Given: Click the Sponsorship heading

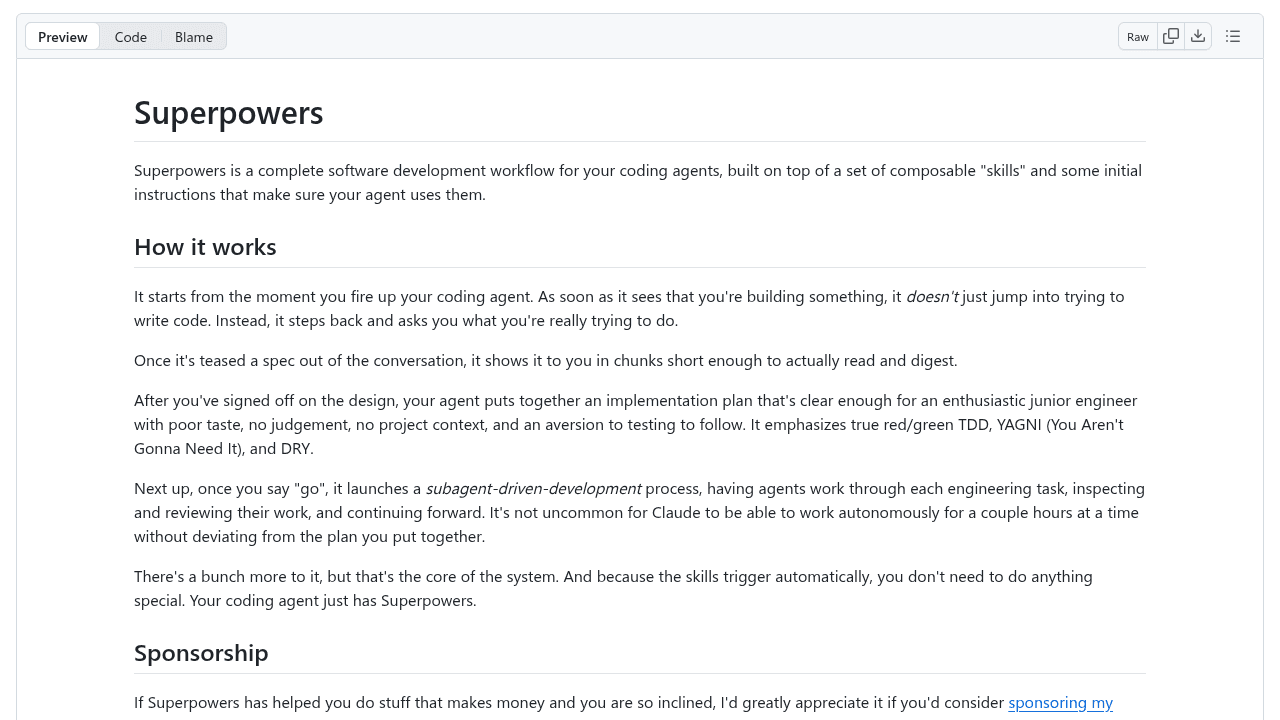Looking at the screenshot, I should 201,652.
